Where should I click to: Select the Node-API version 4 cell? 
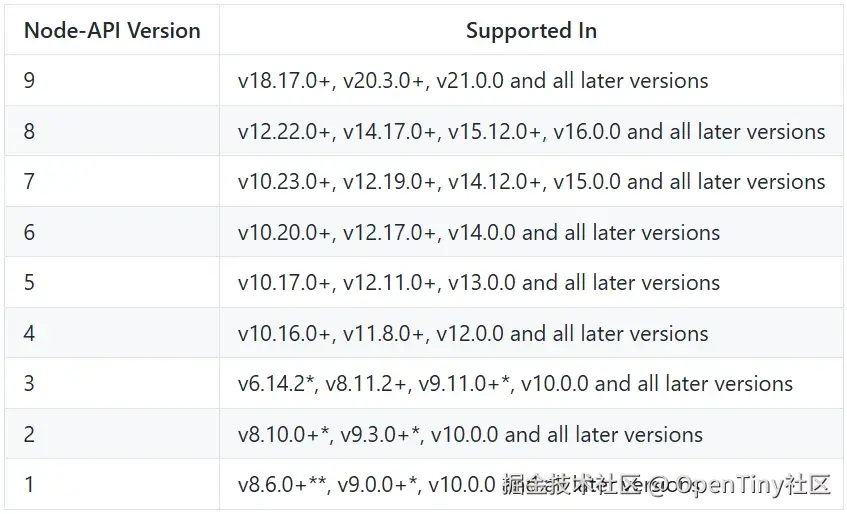point(112,333)
